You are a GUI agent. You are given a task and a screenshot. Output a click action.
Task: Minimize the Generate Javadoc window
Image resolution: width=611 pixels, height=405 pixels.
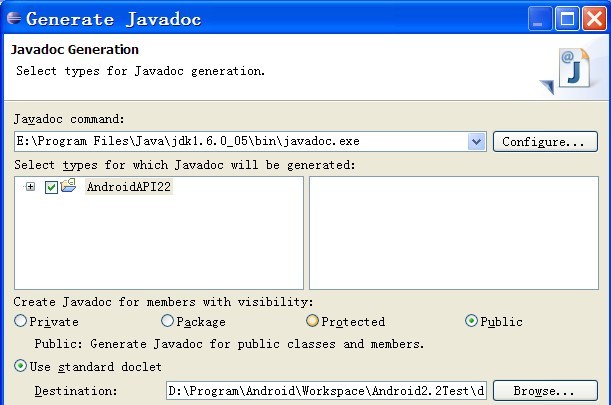tap(540, 19)
